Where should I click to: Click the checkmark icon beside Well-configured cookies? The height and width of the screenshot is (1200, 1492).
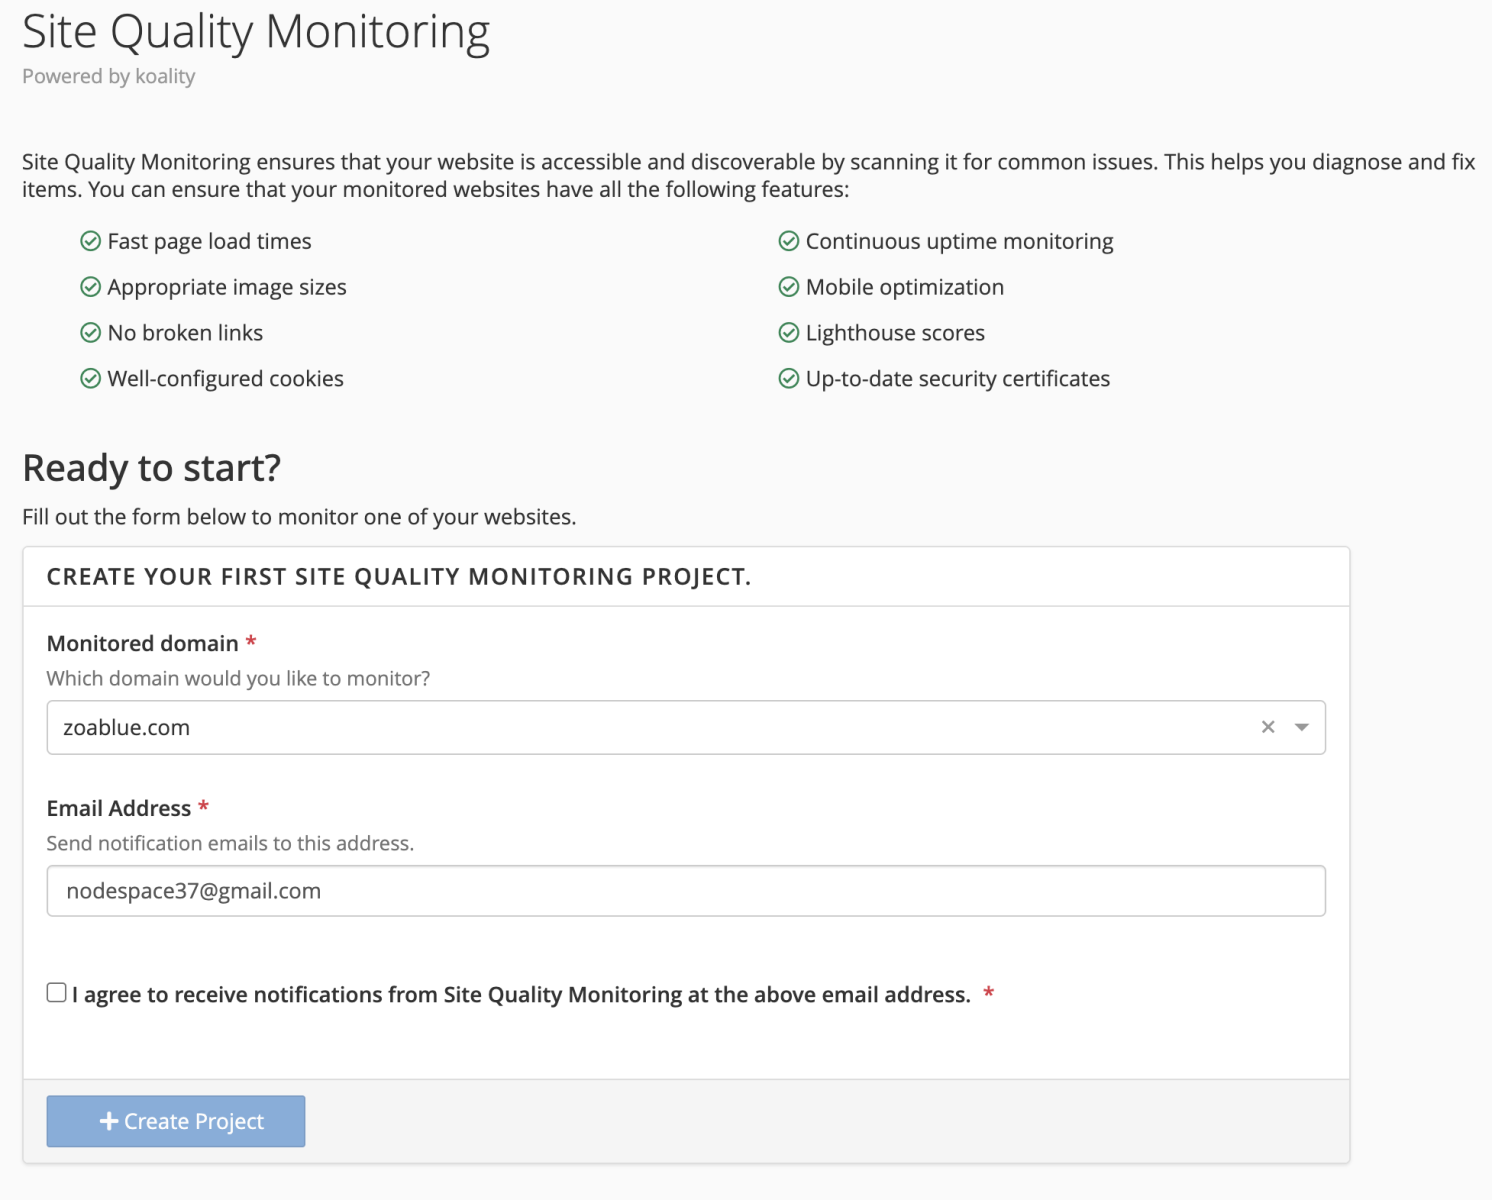(90, 379)
